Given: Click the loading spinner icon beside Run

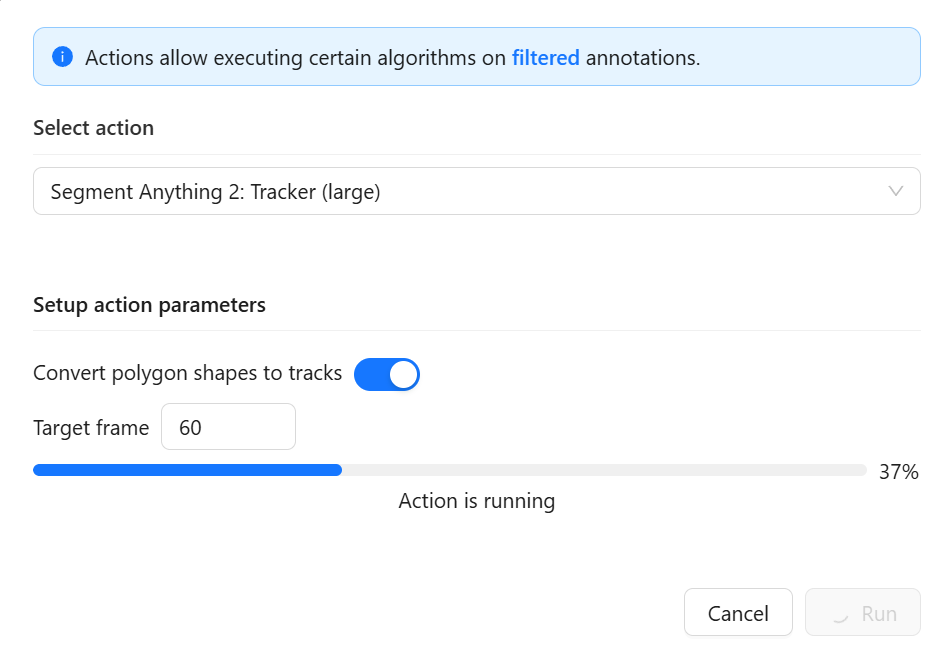Looking at the screenshot, I should [x=840, y=614].
